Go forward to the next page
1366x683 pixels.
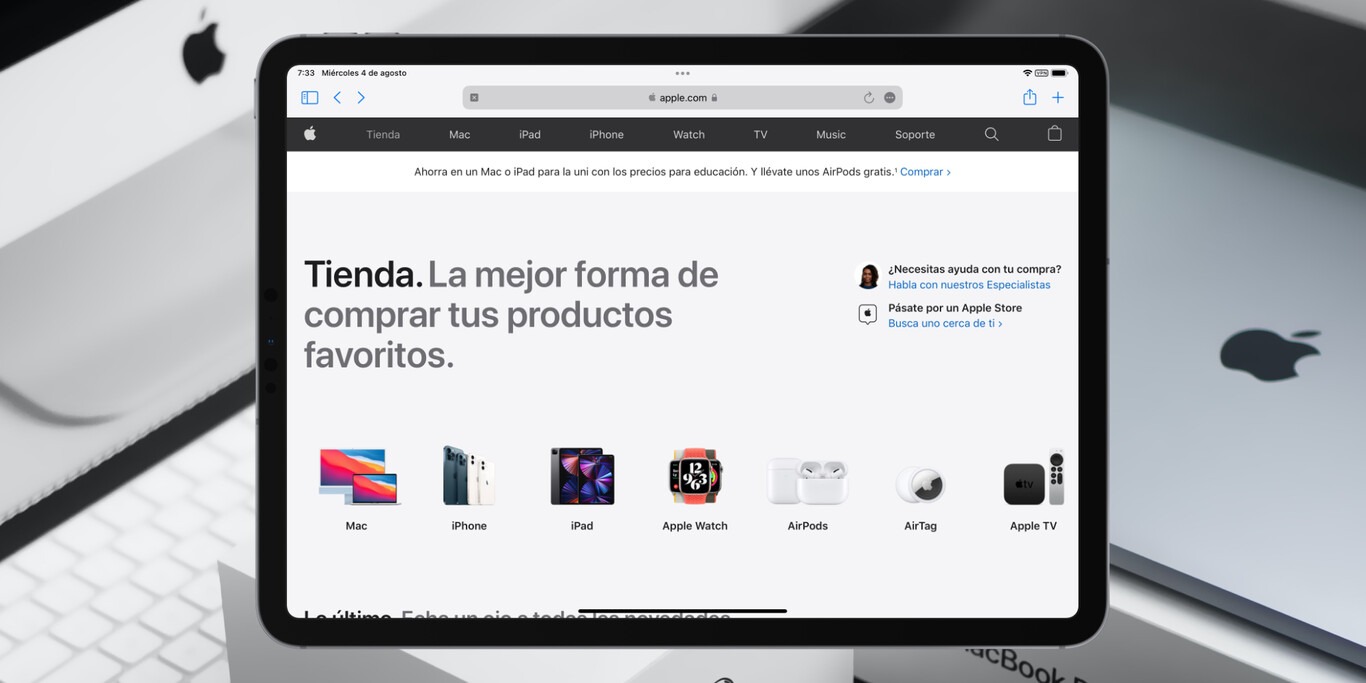pyautogui.click(x=361, y=98)
